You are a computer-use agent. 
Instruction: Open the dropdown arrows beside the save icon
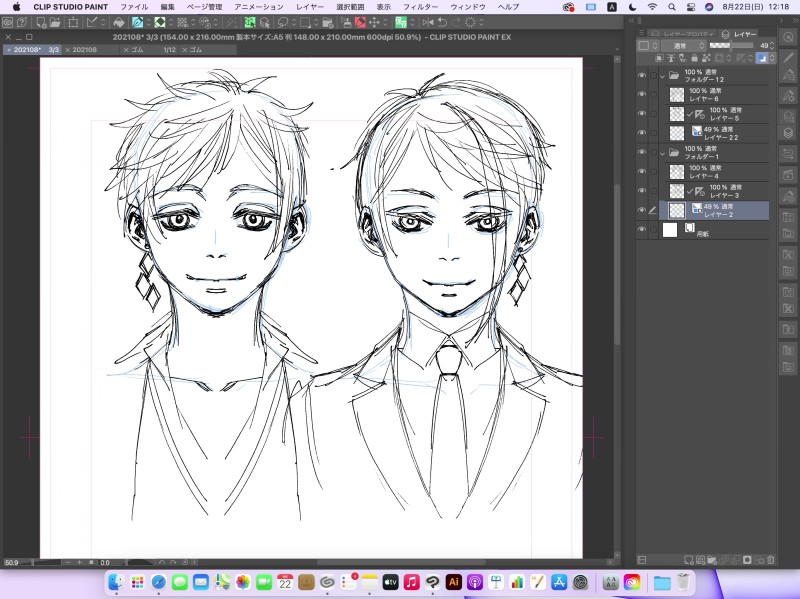[x=412, y=22]
